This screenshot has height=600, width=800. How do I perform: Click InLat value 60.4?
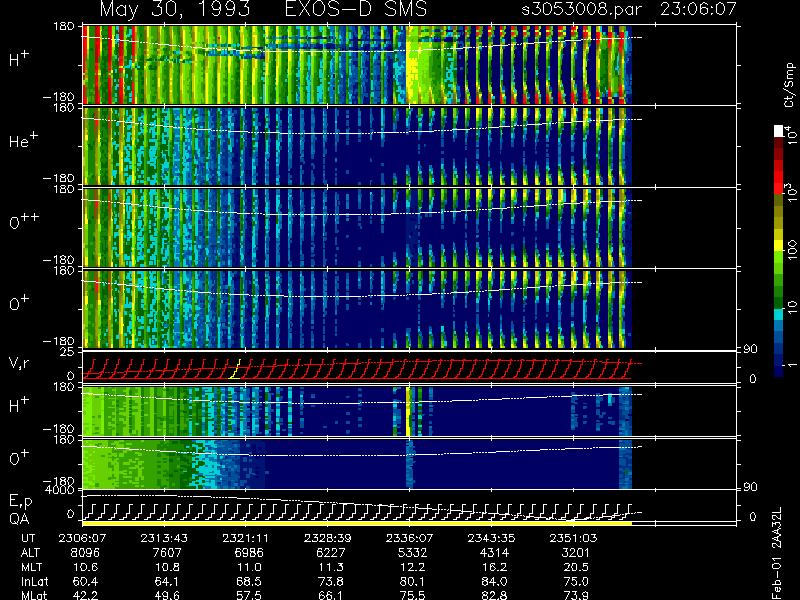pyautogui.click(x=85, y=582)
